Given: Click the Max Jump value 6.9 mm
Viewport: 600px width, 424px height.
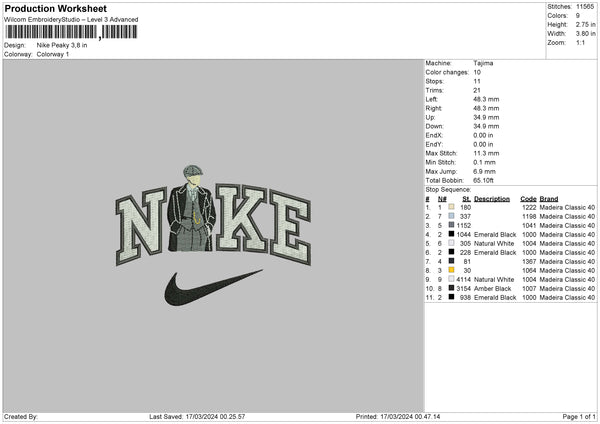Looking at the screenshot, I should (484, 171).
